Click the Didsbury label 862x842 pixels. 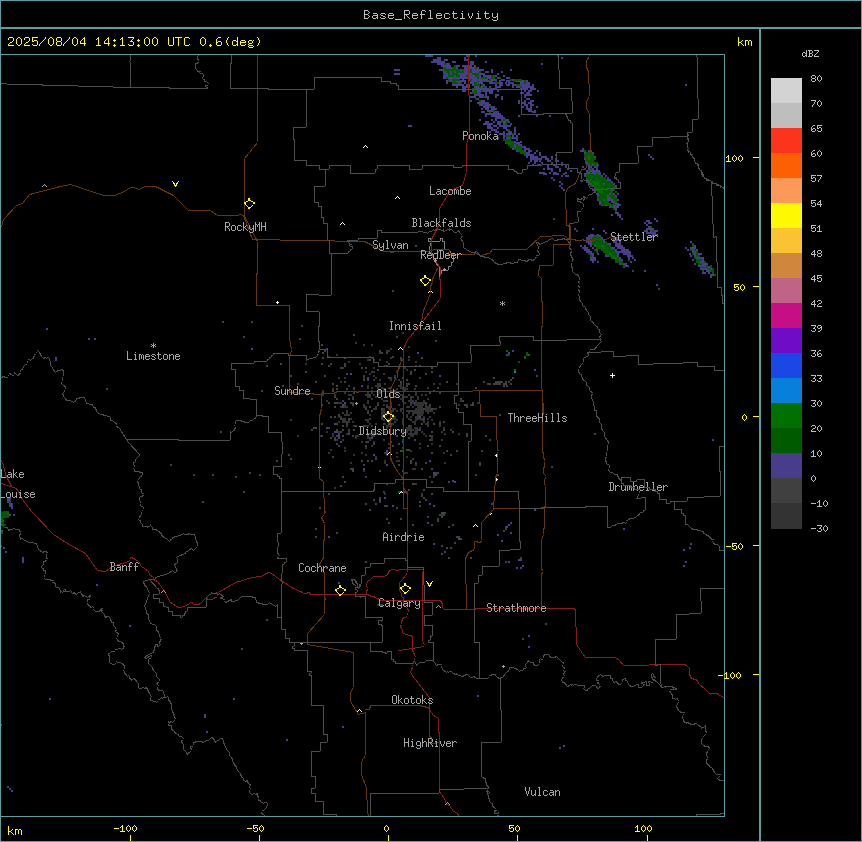[383, 431]
